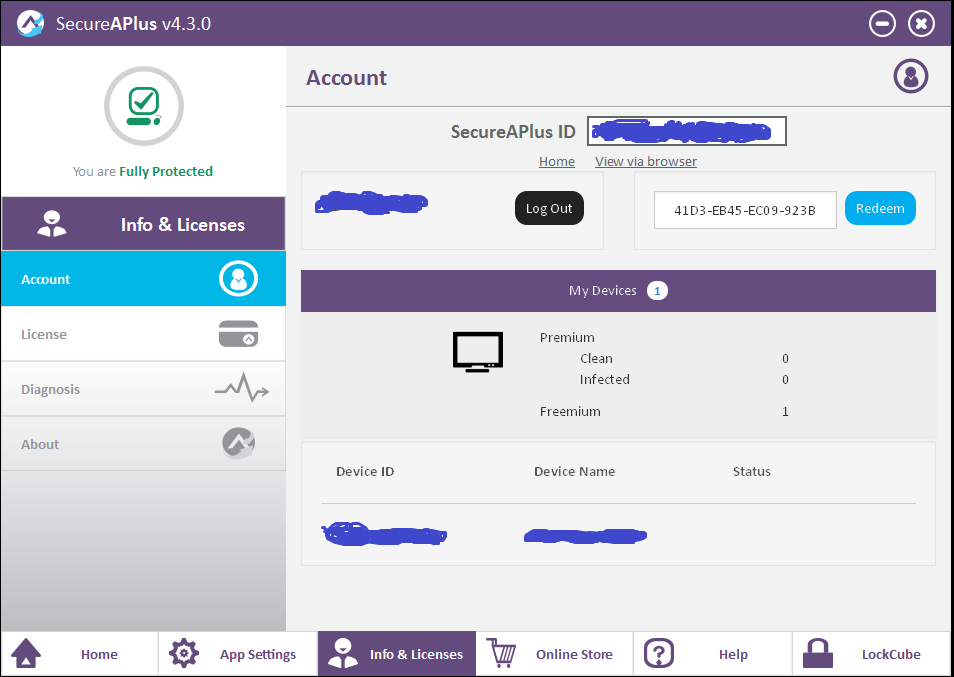Viewport: 954px width, 677px height.
Task: Switch to the Online Store bottom tab
Action: [x=555, y=653]
